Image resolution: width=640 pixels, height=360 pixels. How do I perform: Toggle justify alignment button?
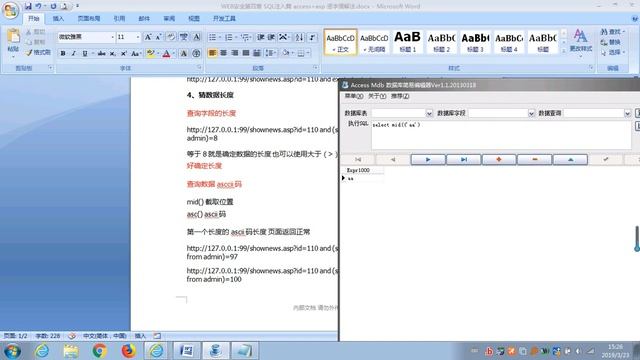245,53
